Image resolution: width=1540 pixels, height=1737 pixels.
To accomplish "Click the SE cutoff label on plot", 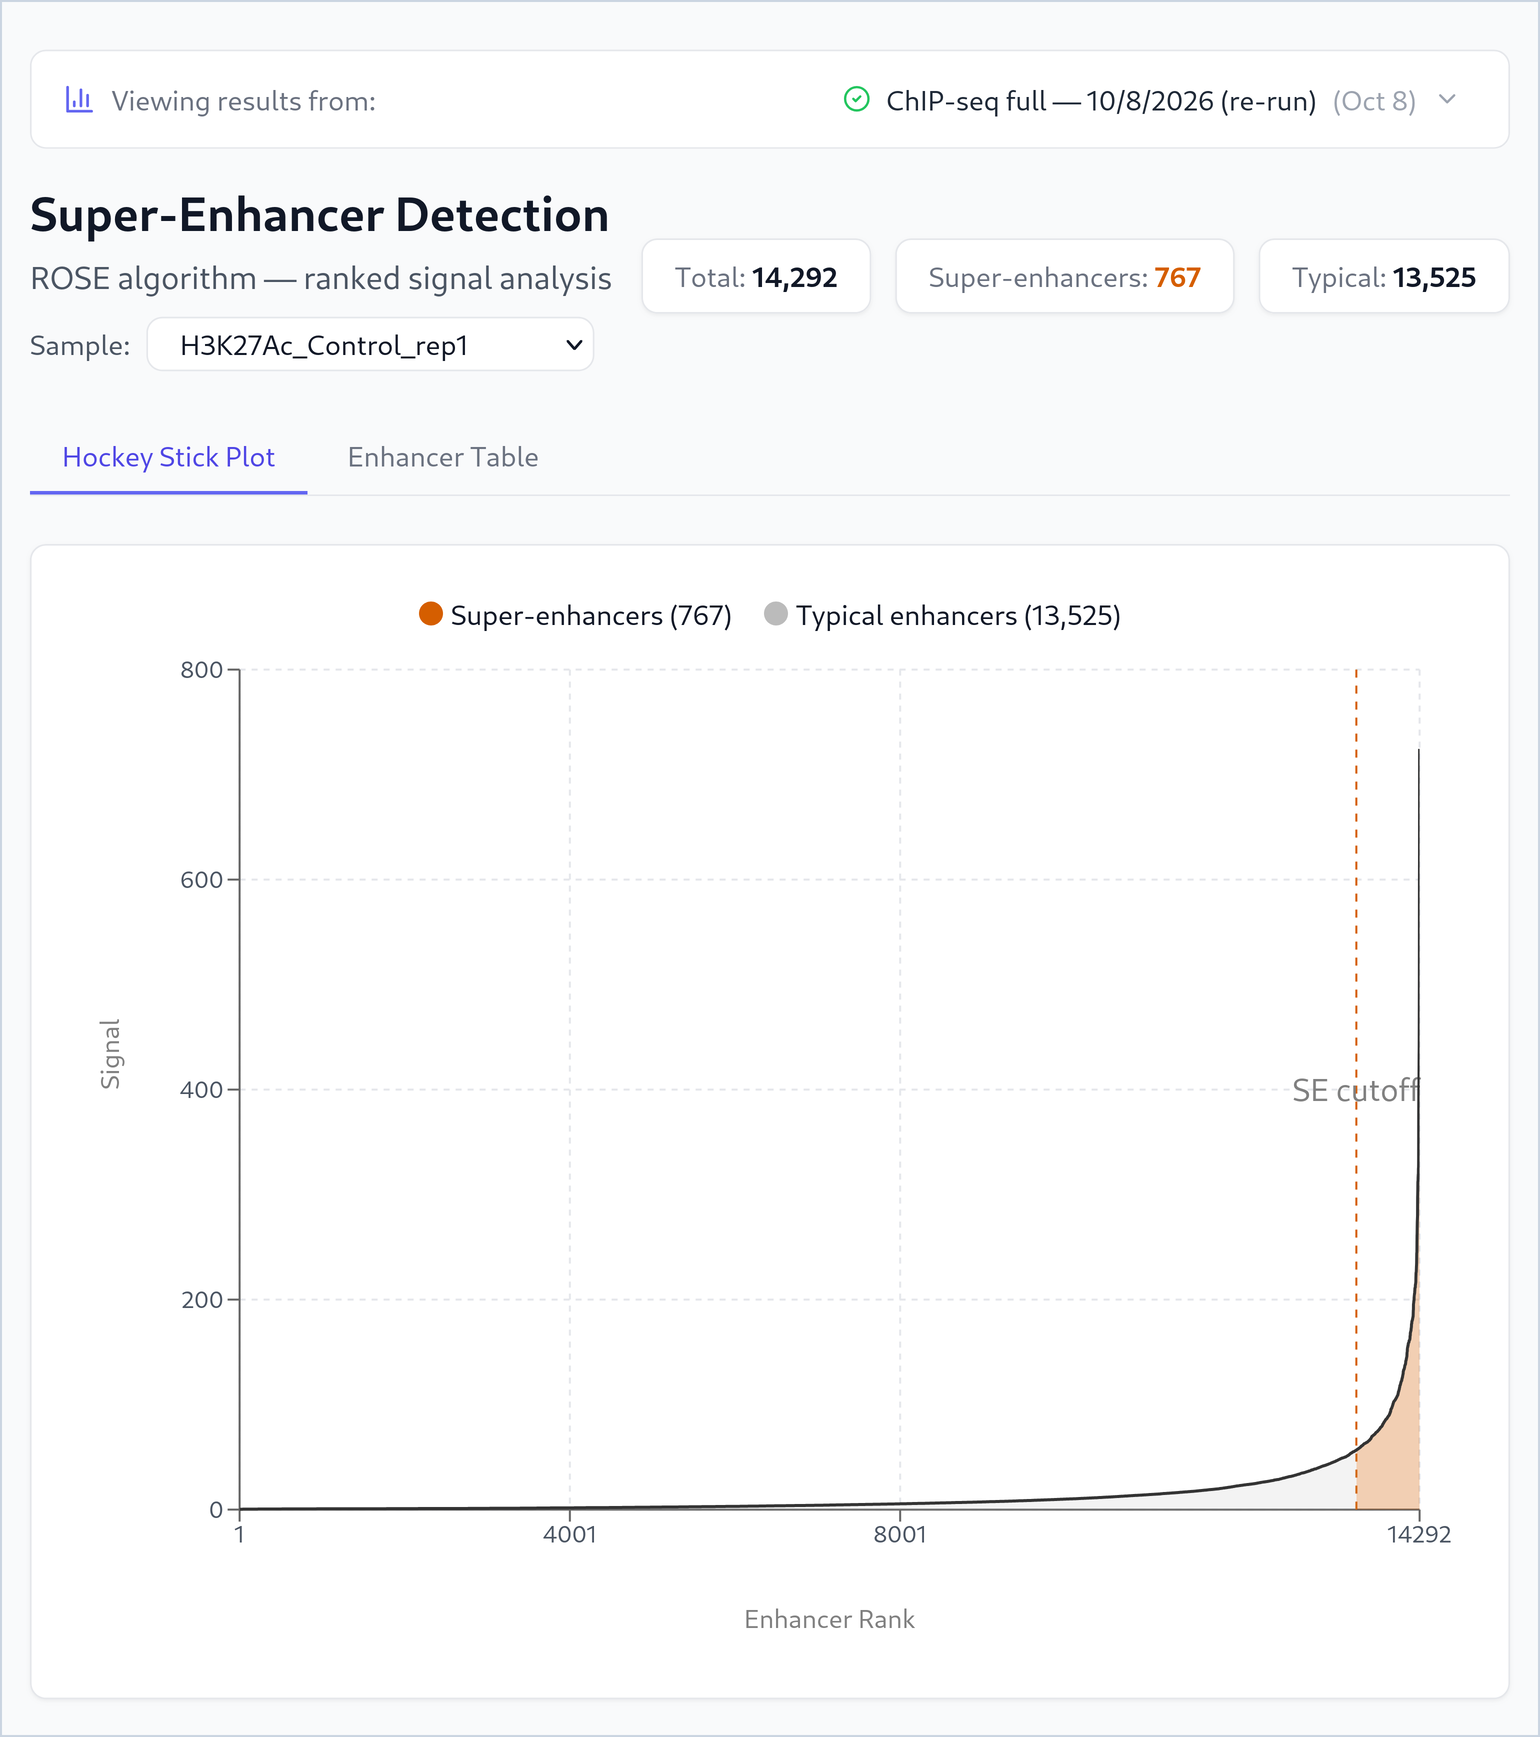I will (1355, 1090).
